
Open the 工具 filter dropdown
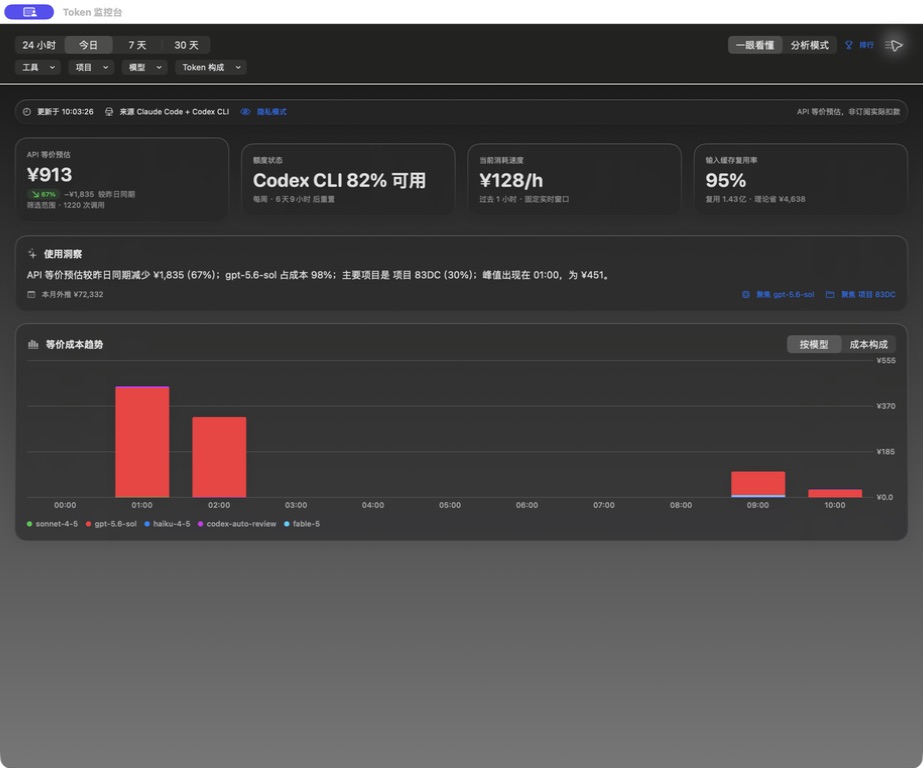click(38, 68)
